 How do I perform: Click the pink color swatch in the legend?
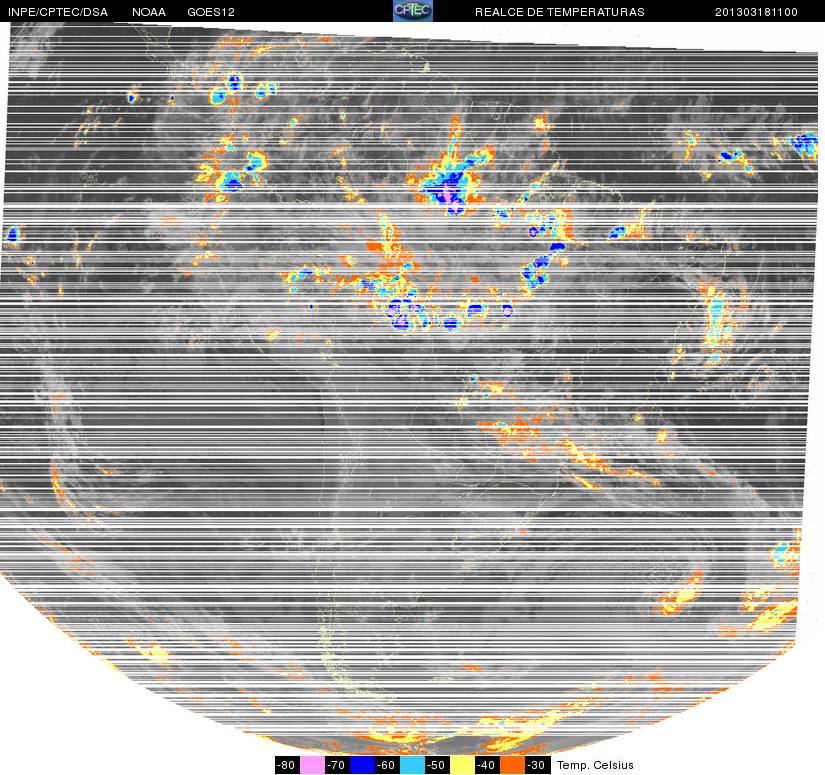(312, 765)
